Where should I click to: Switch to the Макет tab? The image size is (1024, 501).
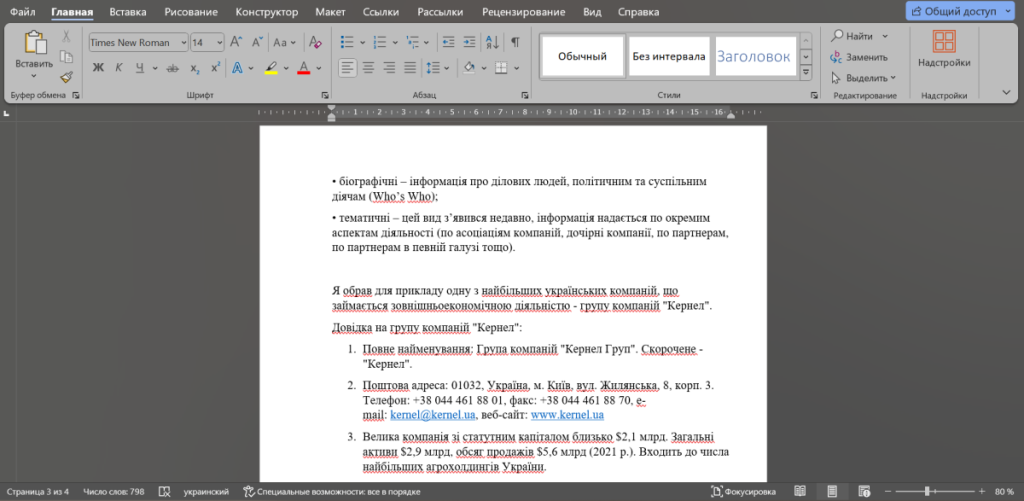click(x=330, y=12)
